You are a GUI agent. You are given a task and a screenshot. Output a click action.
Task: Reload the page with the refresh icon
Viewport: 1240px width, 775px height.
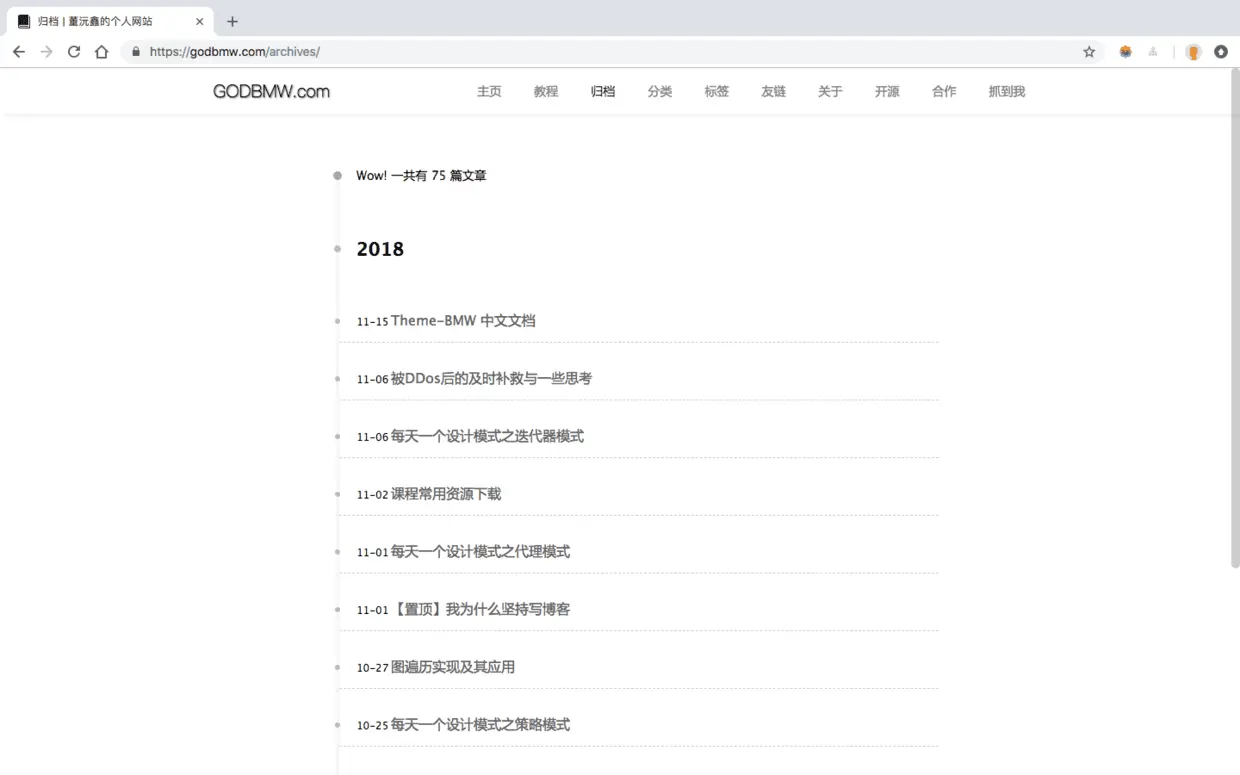[74, 52]
